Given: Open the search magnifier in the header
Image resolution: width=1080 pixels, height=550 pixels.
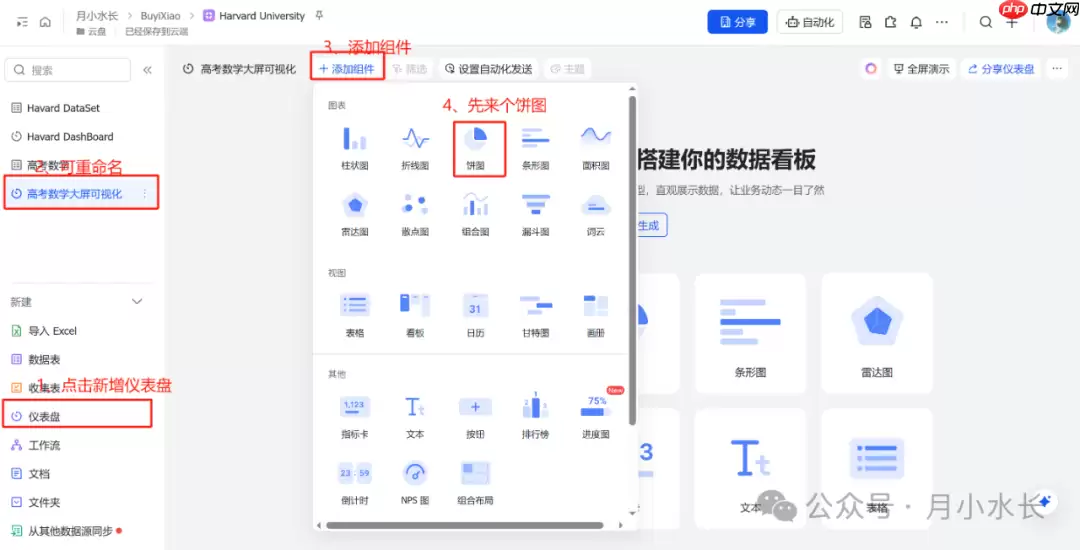Looking at the screenshot, I should (986, 22).
